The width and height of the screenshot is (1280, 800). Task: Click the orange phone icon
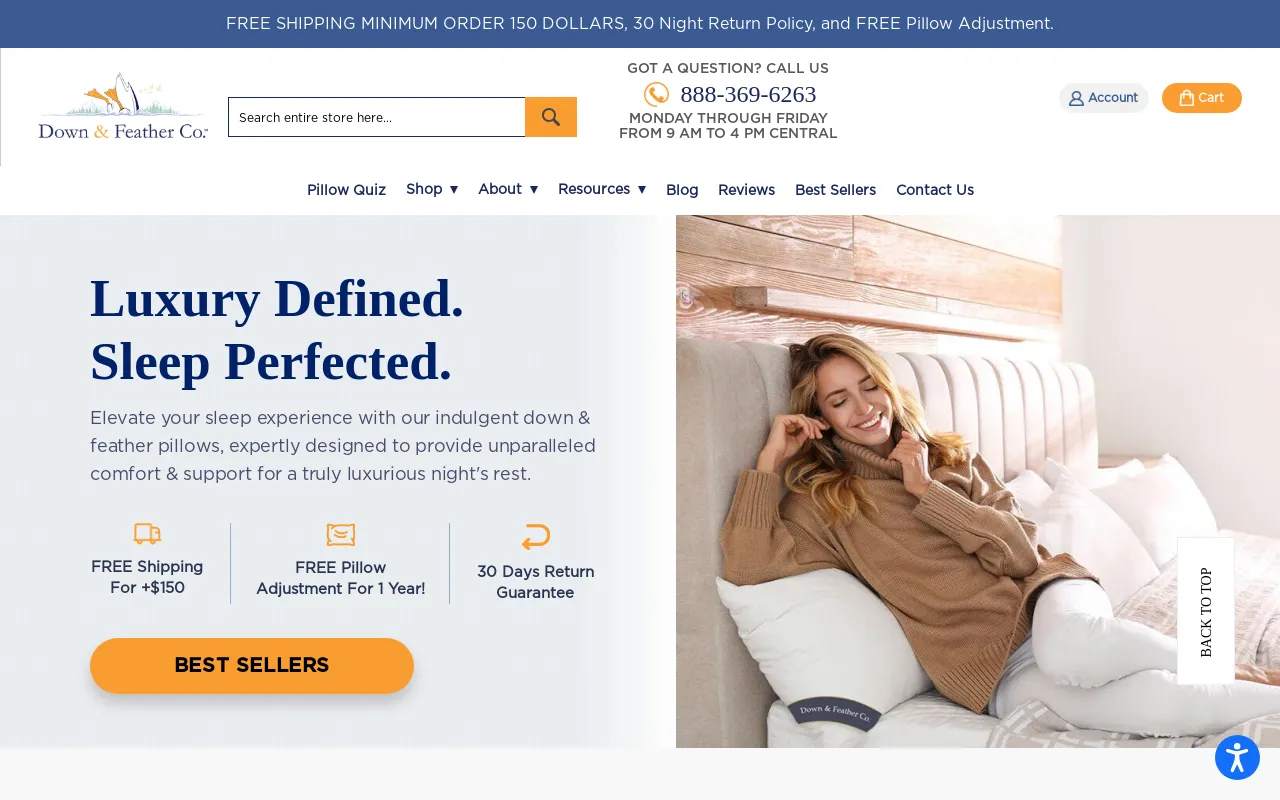[x=656, y=95]
